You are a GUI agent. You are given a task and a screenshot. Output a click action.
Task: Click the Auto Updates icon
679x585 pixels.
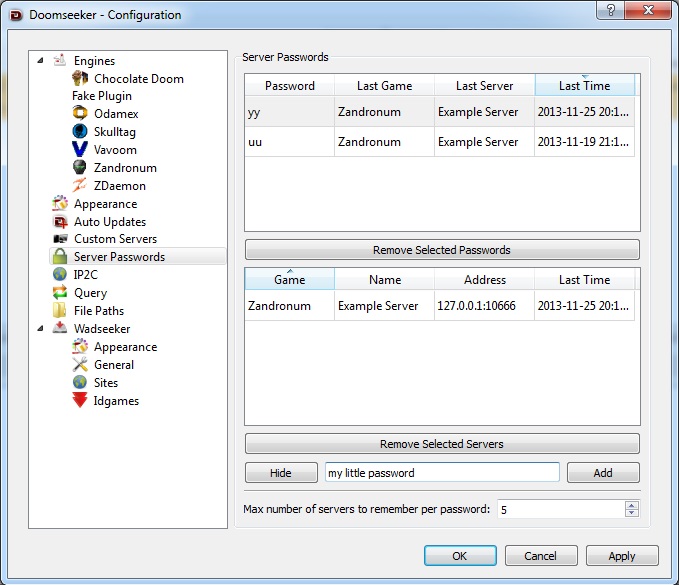[x=60, y=222]
